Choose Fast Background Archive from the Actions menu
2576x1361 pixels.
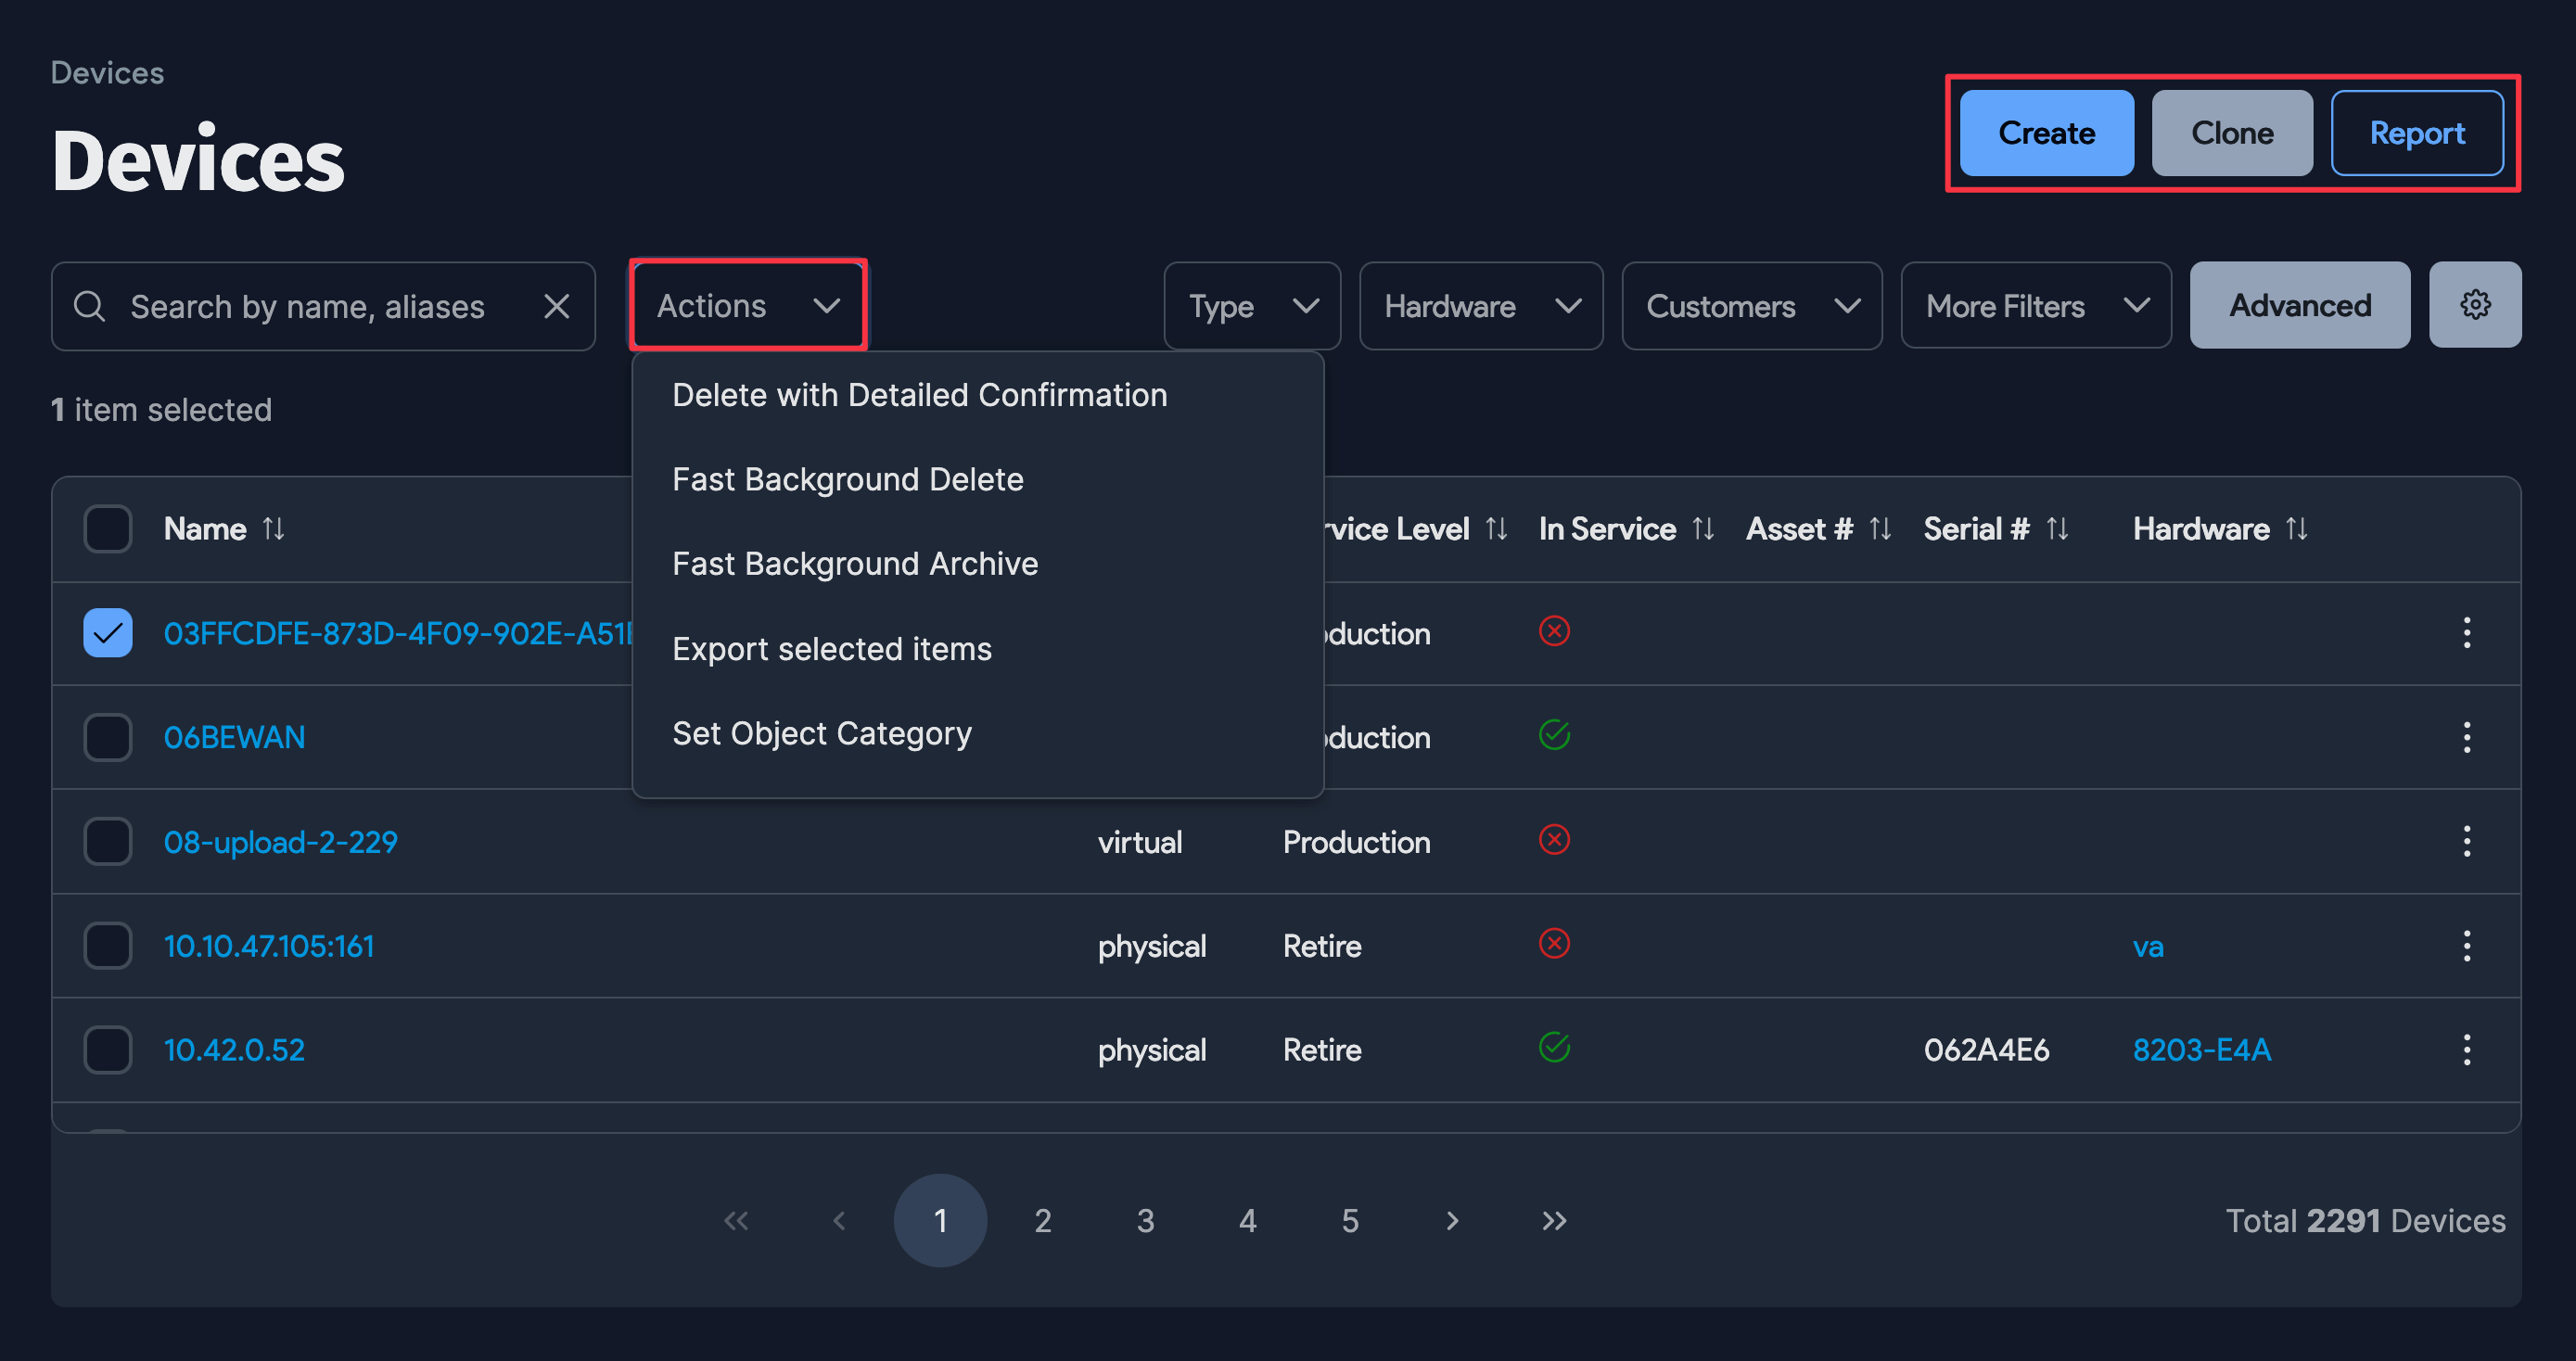coord(855,563)
